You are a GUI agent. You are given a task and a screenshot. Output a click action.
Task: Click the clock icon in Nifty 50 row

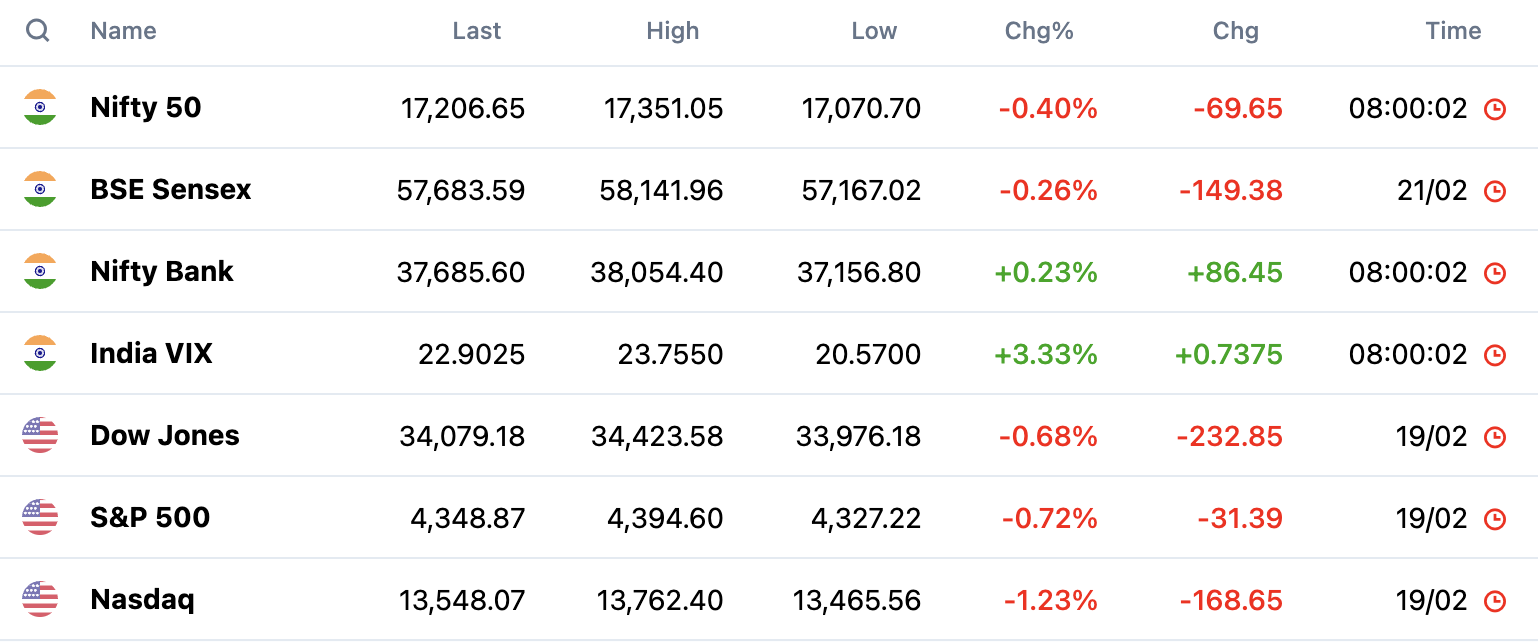[x=1494, y=109]
